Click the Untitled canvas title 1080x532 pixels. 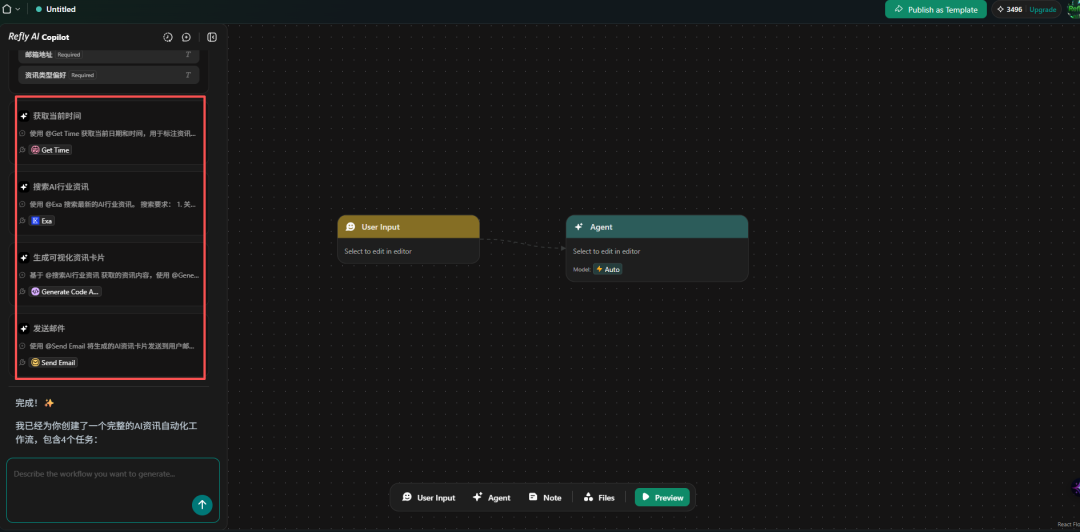coord(61,10)
